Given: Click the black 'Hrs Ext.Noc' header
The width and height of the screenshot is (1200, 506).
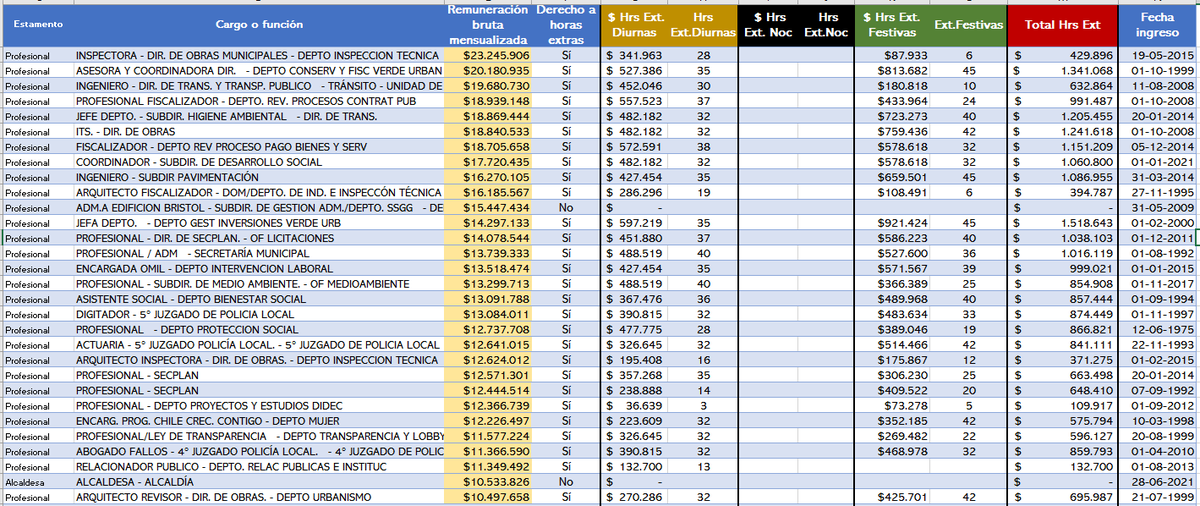Looking at the screenshot, I should tap(827, 25).
